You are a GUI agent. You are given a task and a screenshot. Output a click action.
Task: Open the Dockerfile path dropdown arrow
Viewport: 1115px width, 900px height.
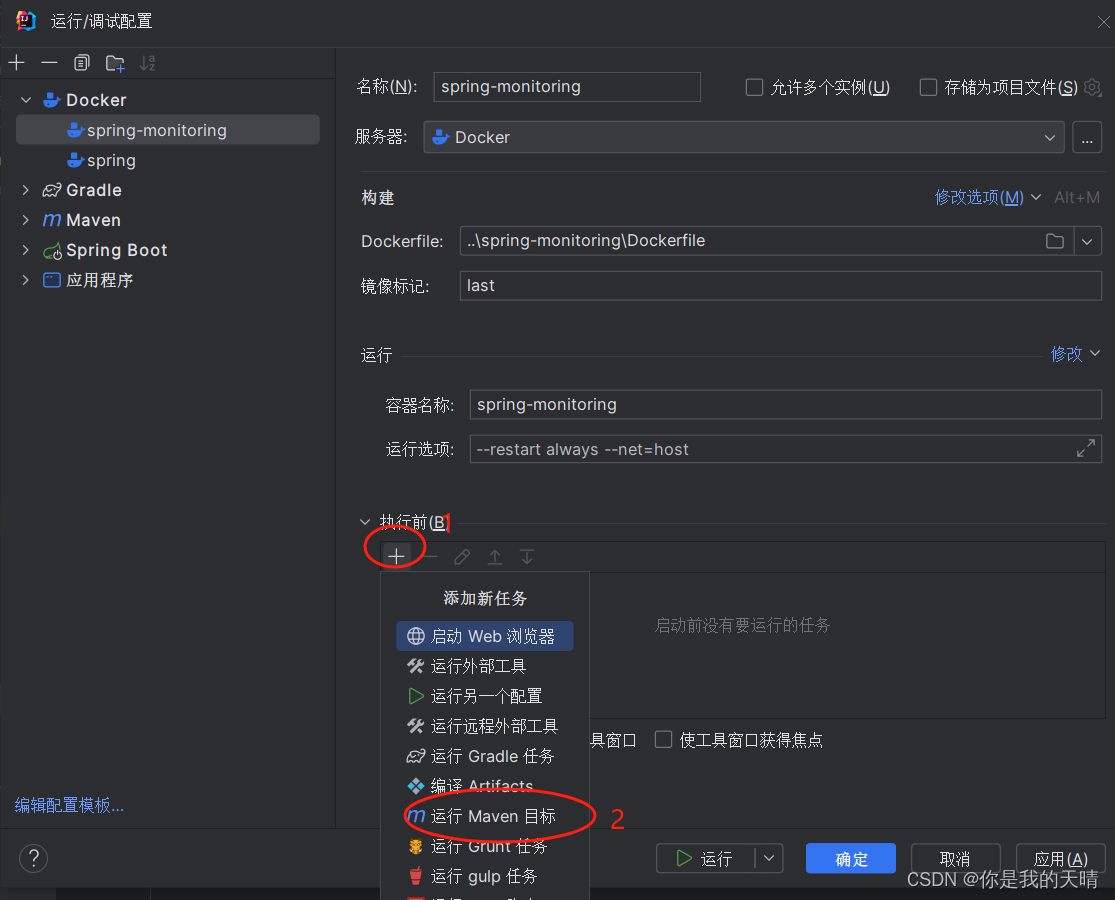(1087, 241)
